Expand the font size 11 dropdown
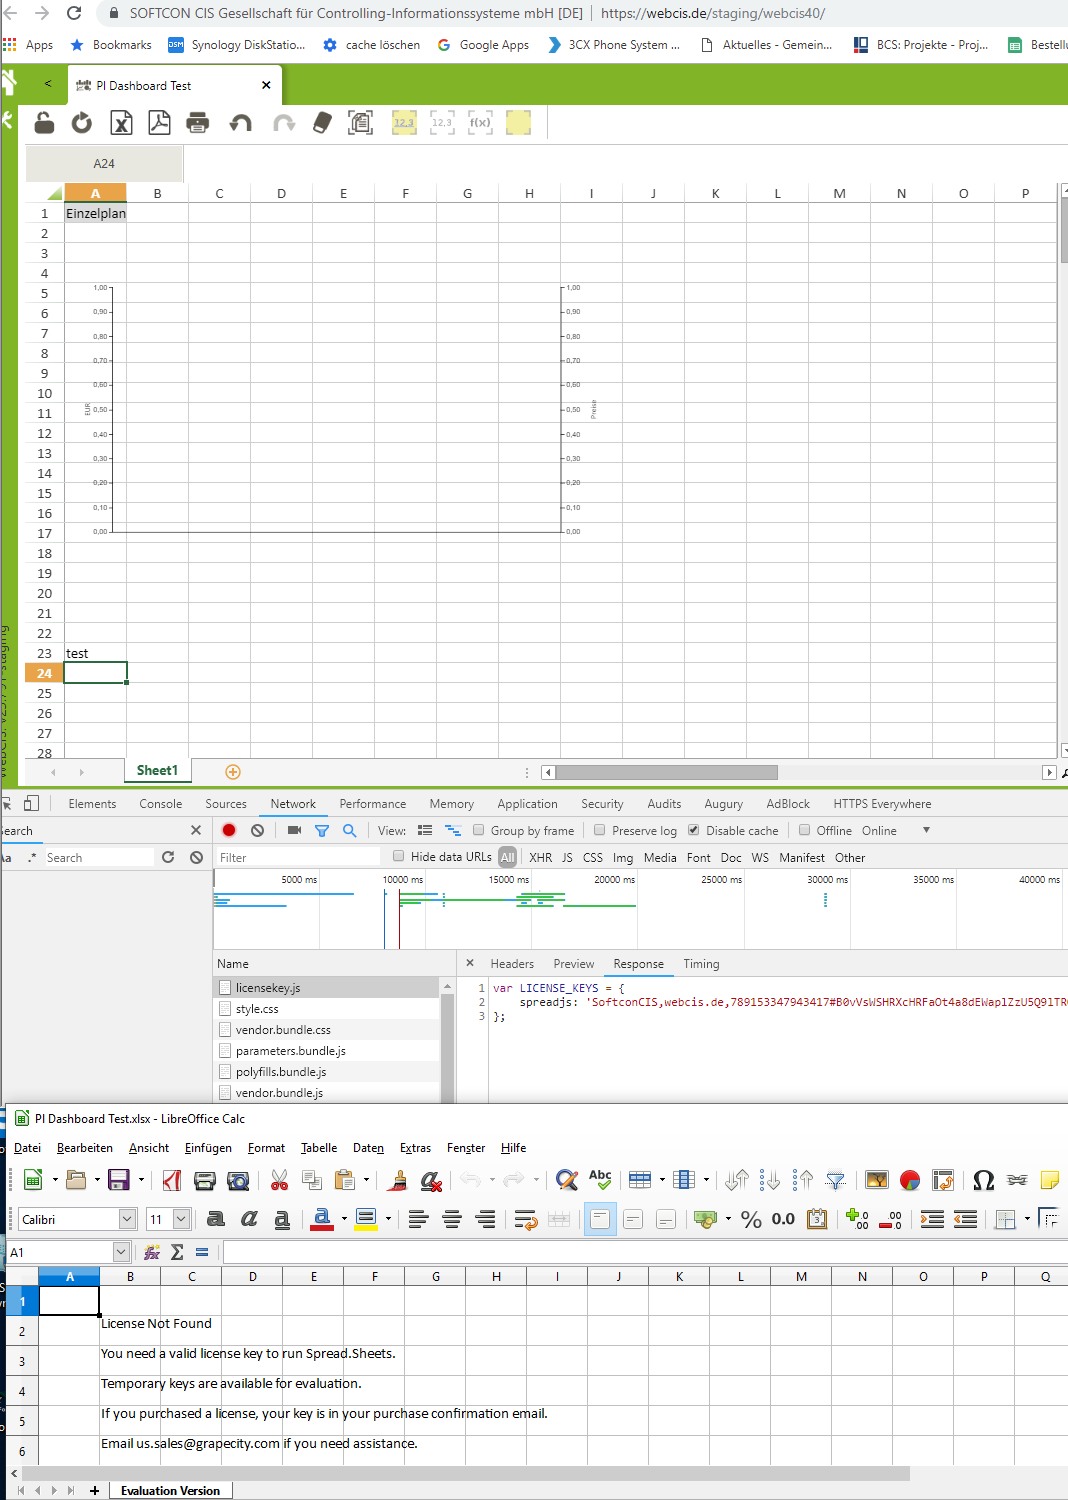This screenshot has width=1068, height=1500. pyautogui.click(x=181, y=1219)
